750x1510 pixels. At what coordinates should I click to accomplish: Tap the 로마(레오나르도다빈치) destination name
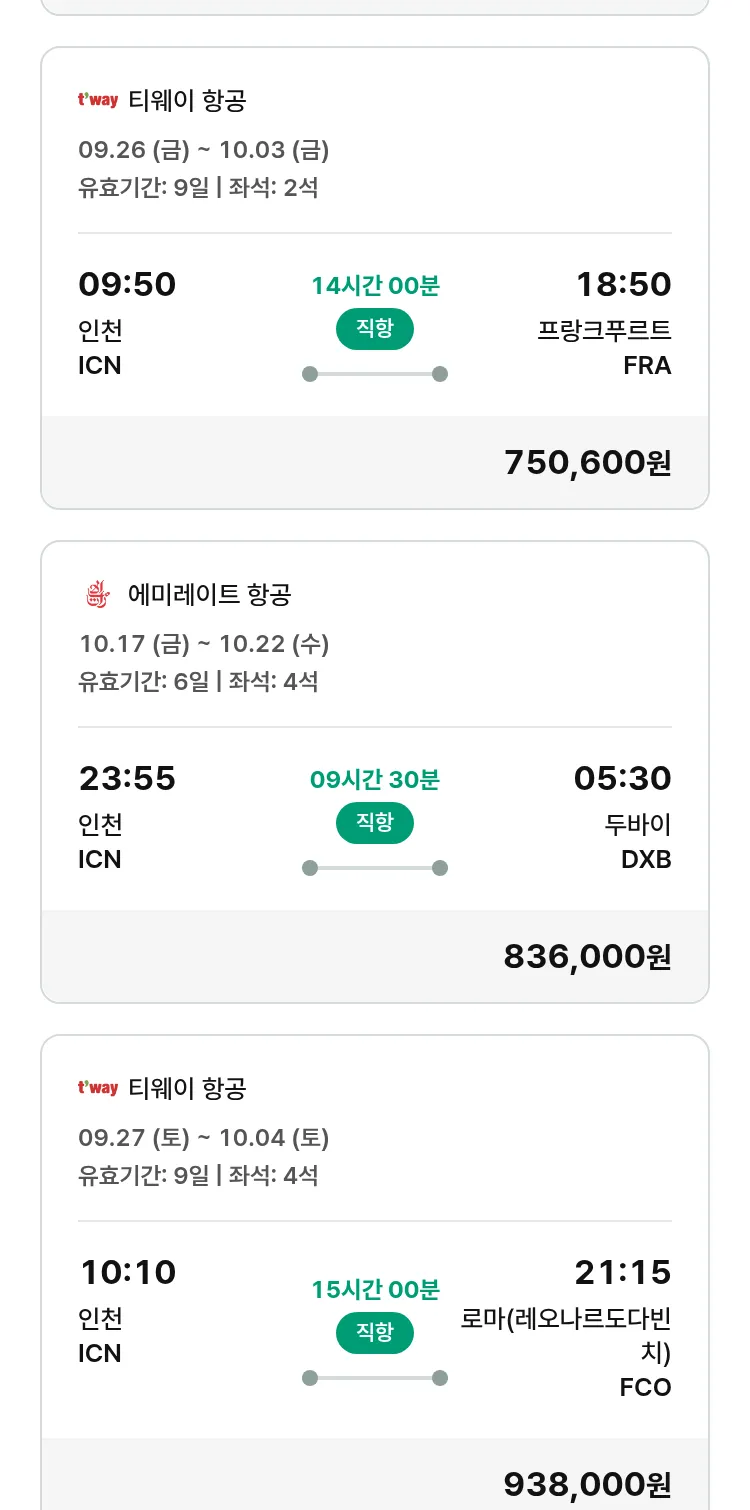pos(567,1335)
